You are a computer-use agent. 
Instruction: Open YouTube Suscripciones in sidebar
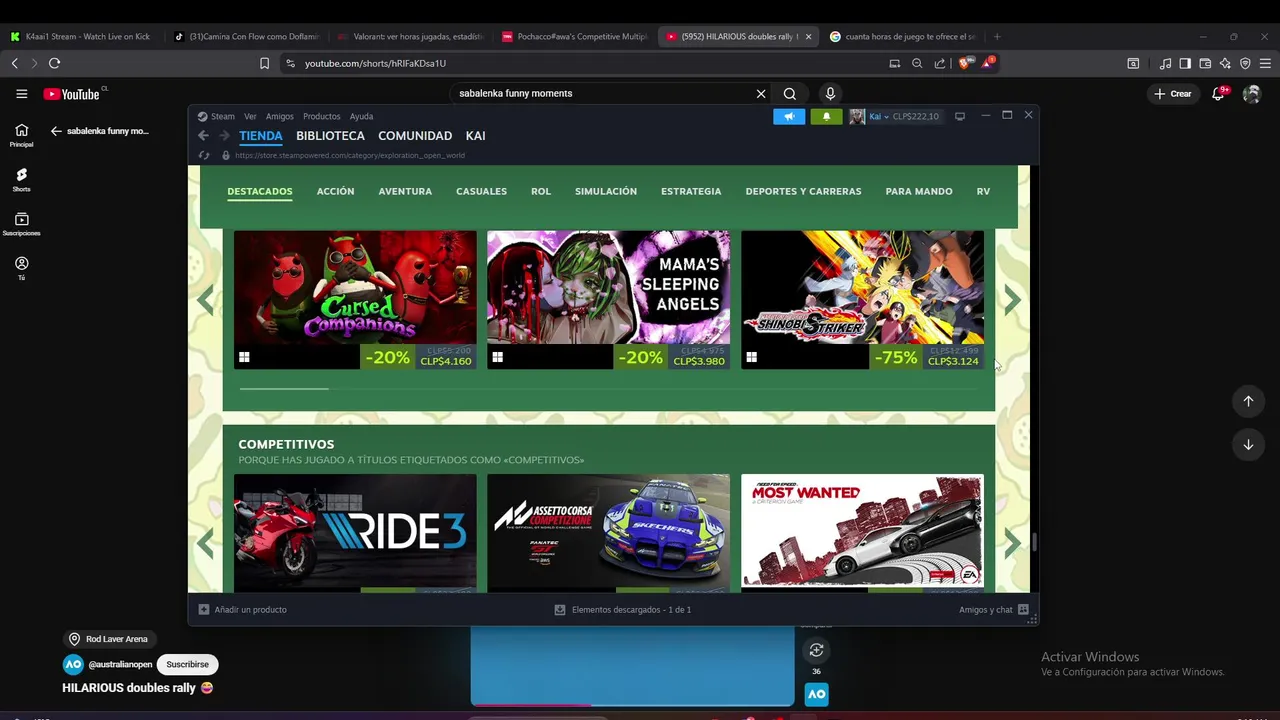click(x=21, y=224)
